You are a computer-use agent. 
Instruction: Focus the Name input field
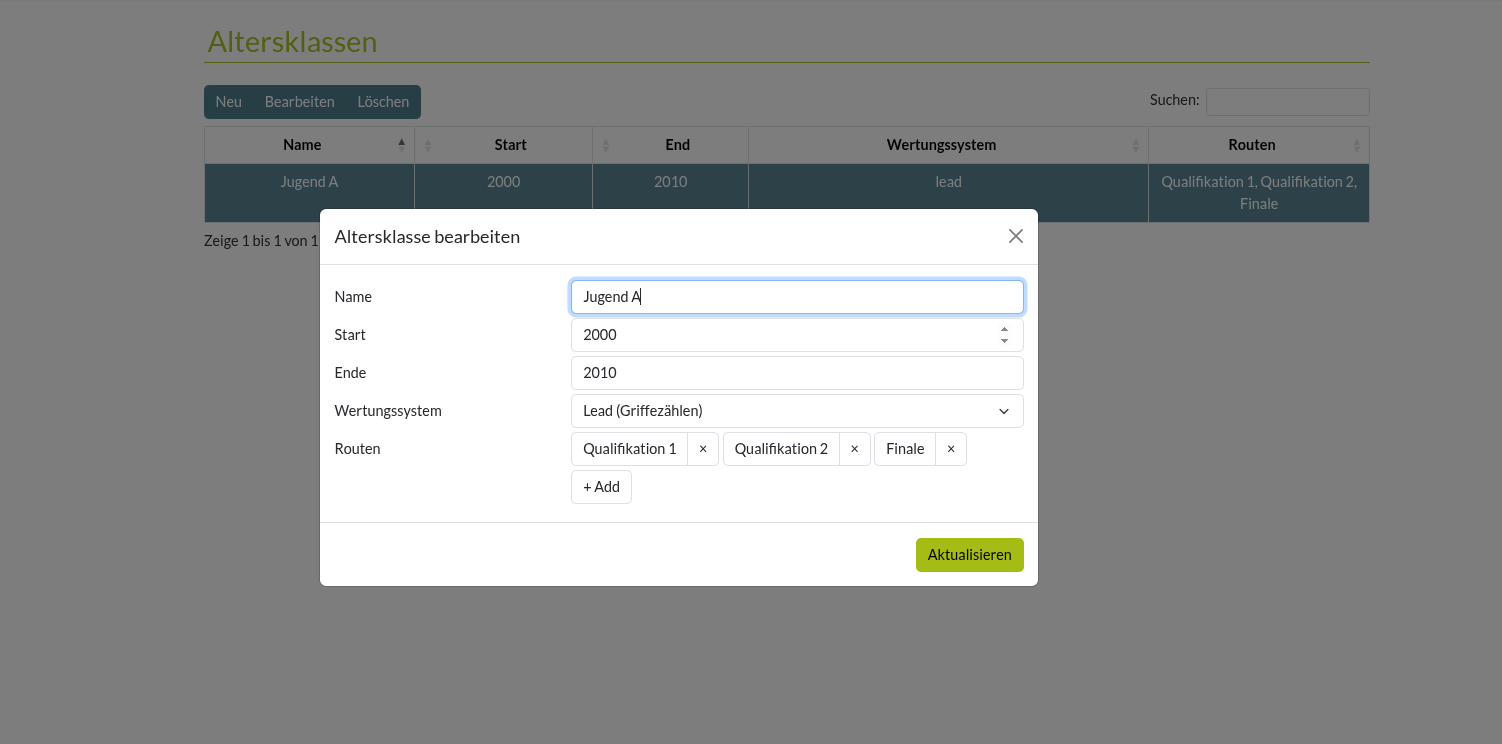797,297
